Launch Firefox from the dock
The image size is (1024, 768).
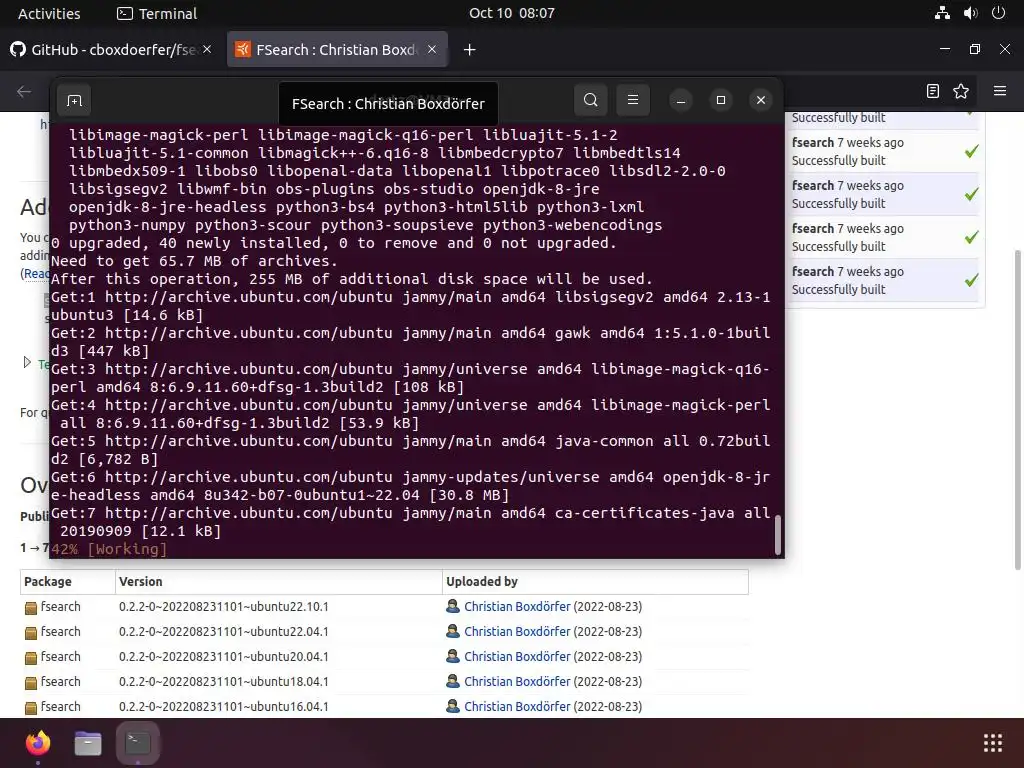(x=38, y=743)
